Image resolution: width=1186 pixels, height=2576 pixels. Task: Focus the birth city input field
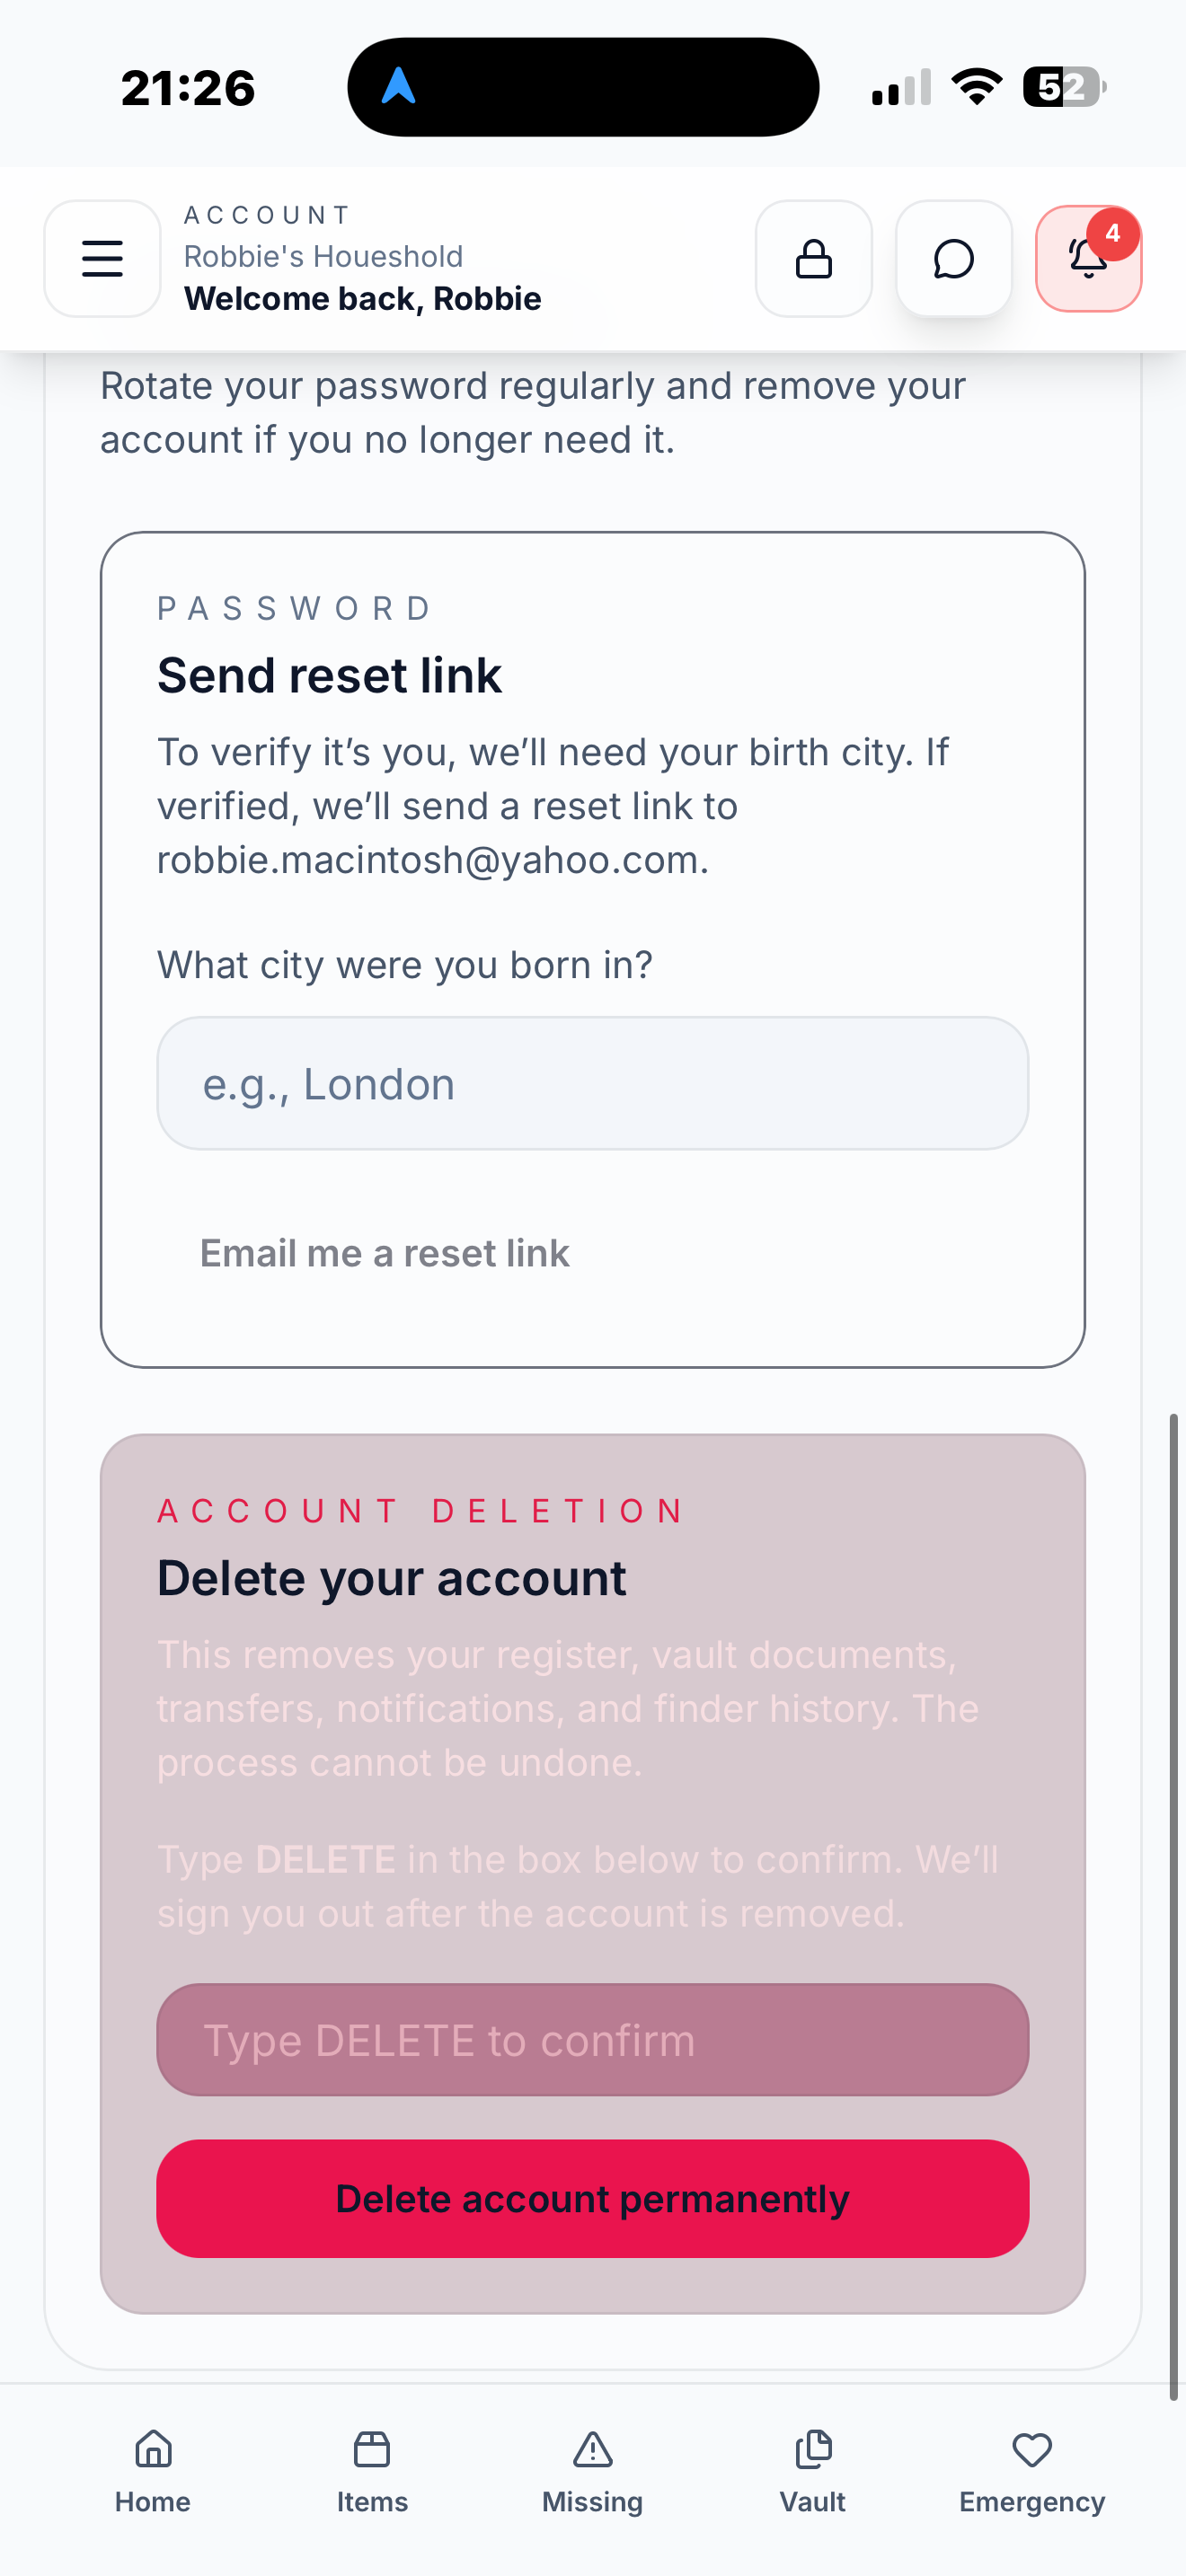[593, 1084]
